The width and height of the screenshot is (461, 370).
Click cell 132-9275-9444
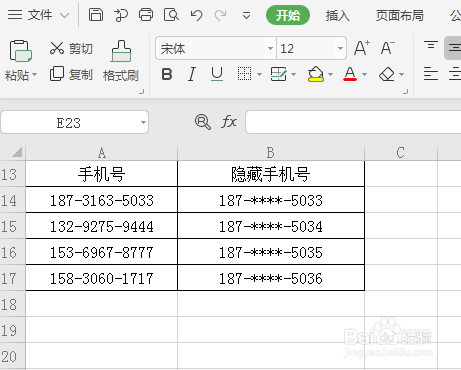click(102, 226)
